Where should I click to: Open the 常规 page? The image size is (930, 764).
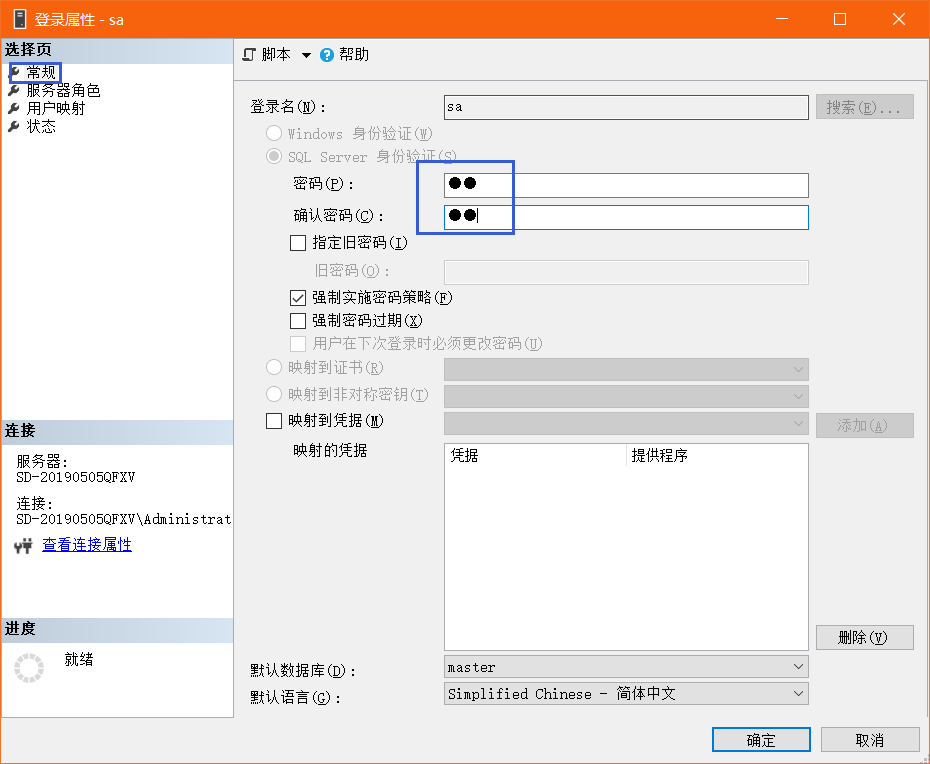[x=41, y=72]
